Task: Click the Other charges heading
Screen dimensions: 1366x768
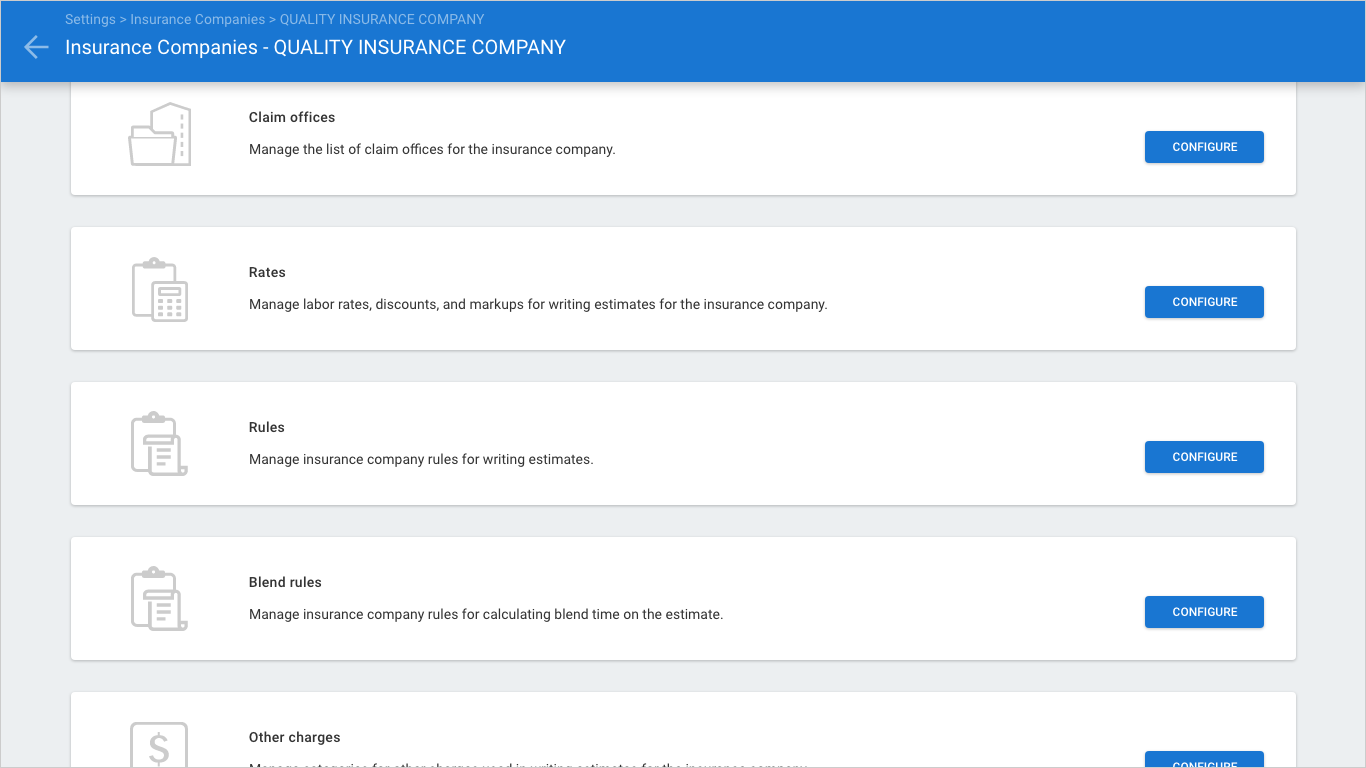Action: [x=294, y=737]
